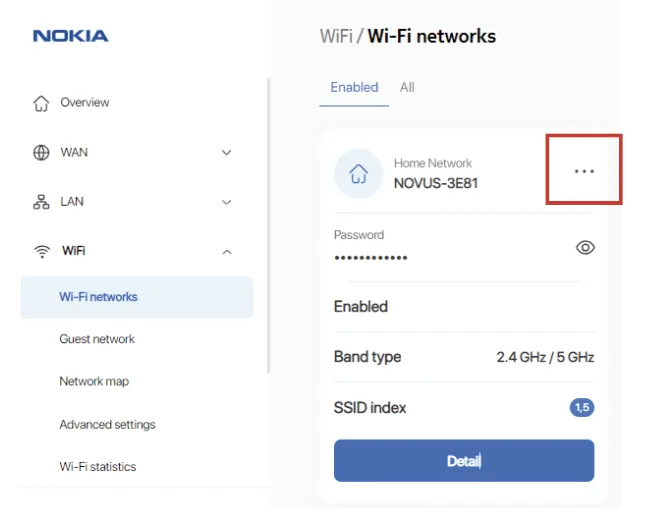Collapse the WiFi menu chevron

[x=226, y=251]
